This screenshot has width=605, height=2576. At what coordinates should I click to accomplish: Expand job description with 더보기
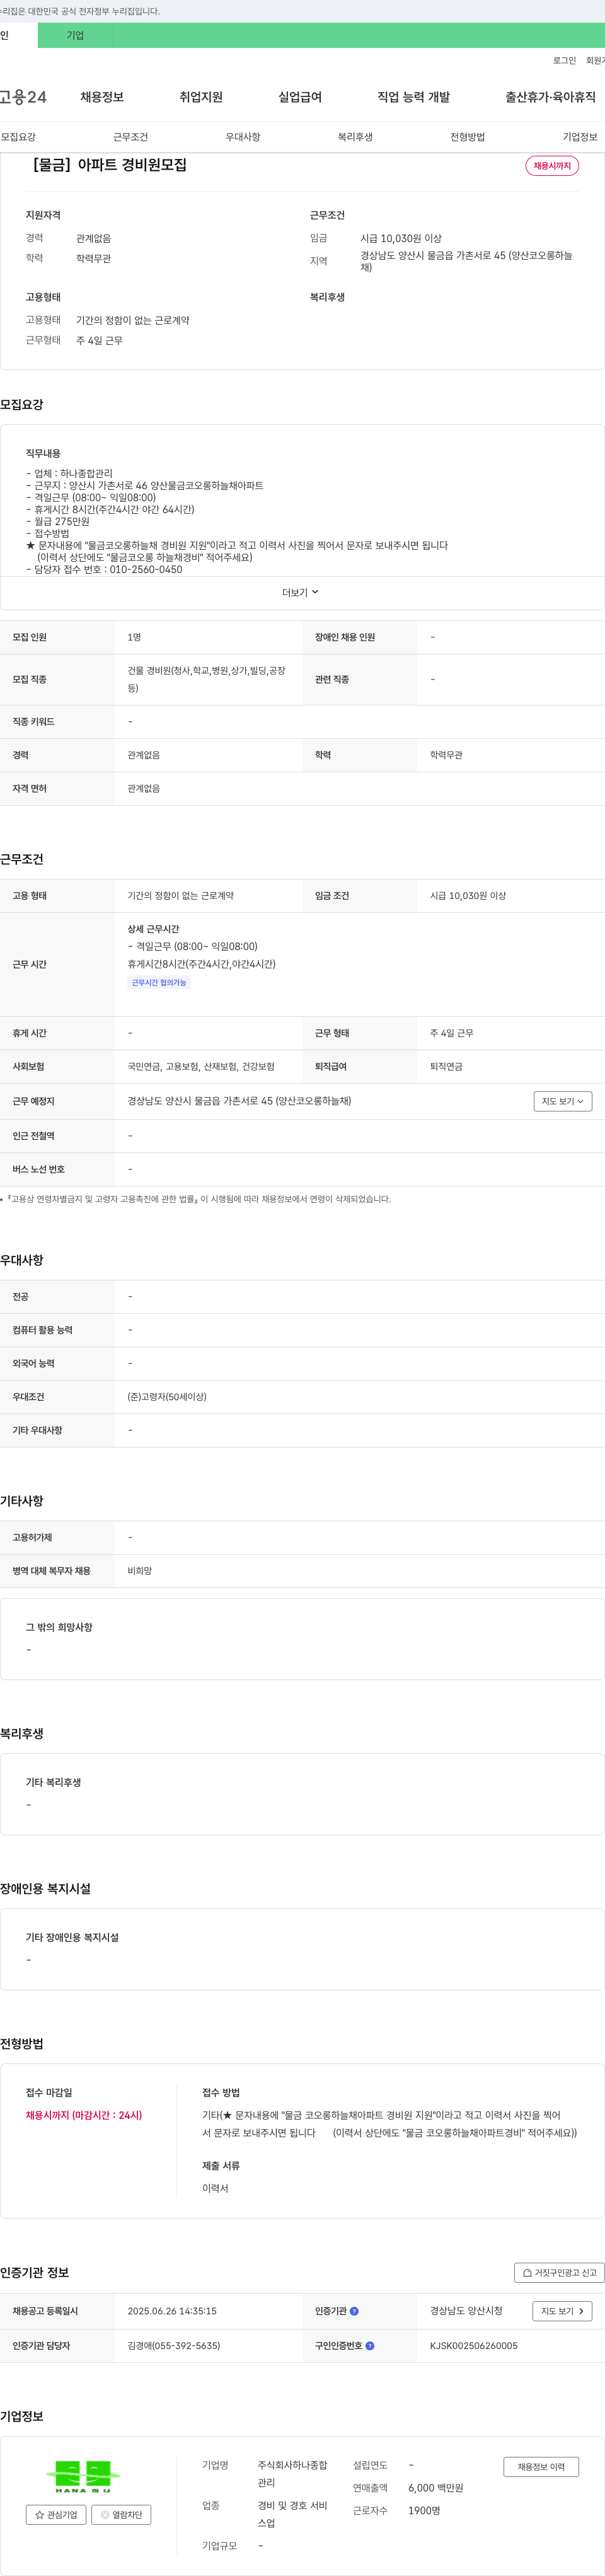[x=300, y=593]
